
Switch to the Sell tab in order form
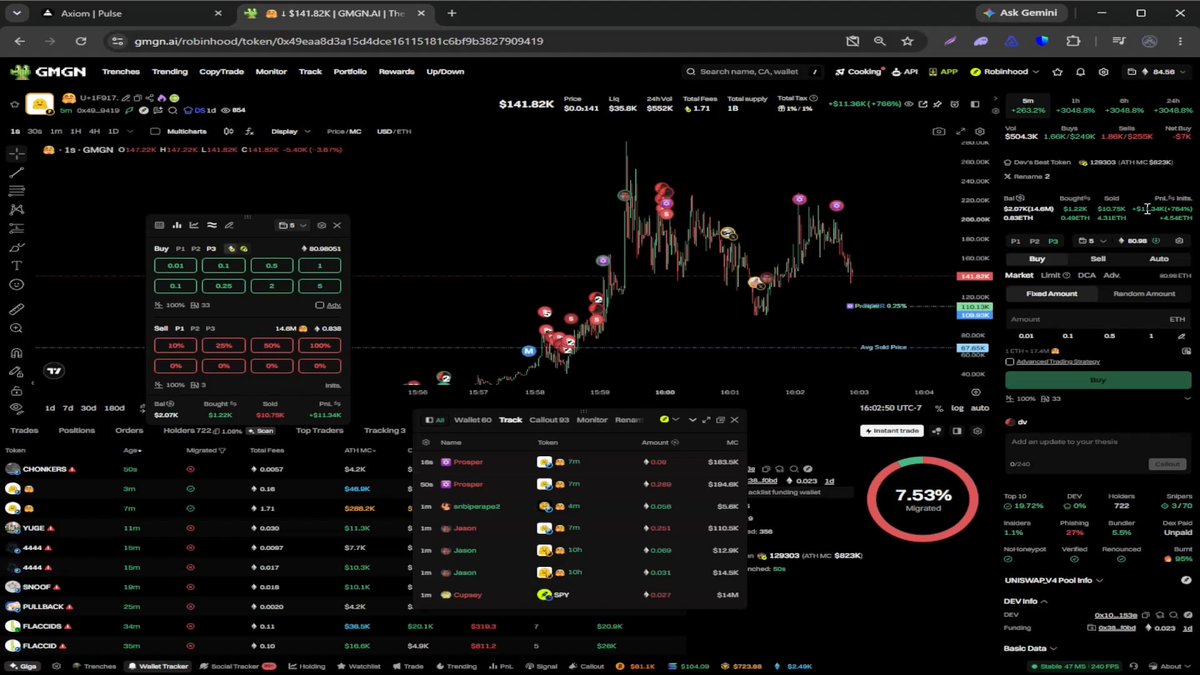click(x=1098, y=258)
